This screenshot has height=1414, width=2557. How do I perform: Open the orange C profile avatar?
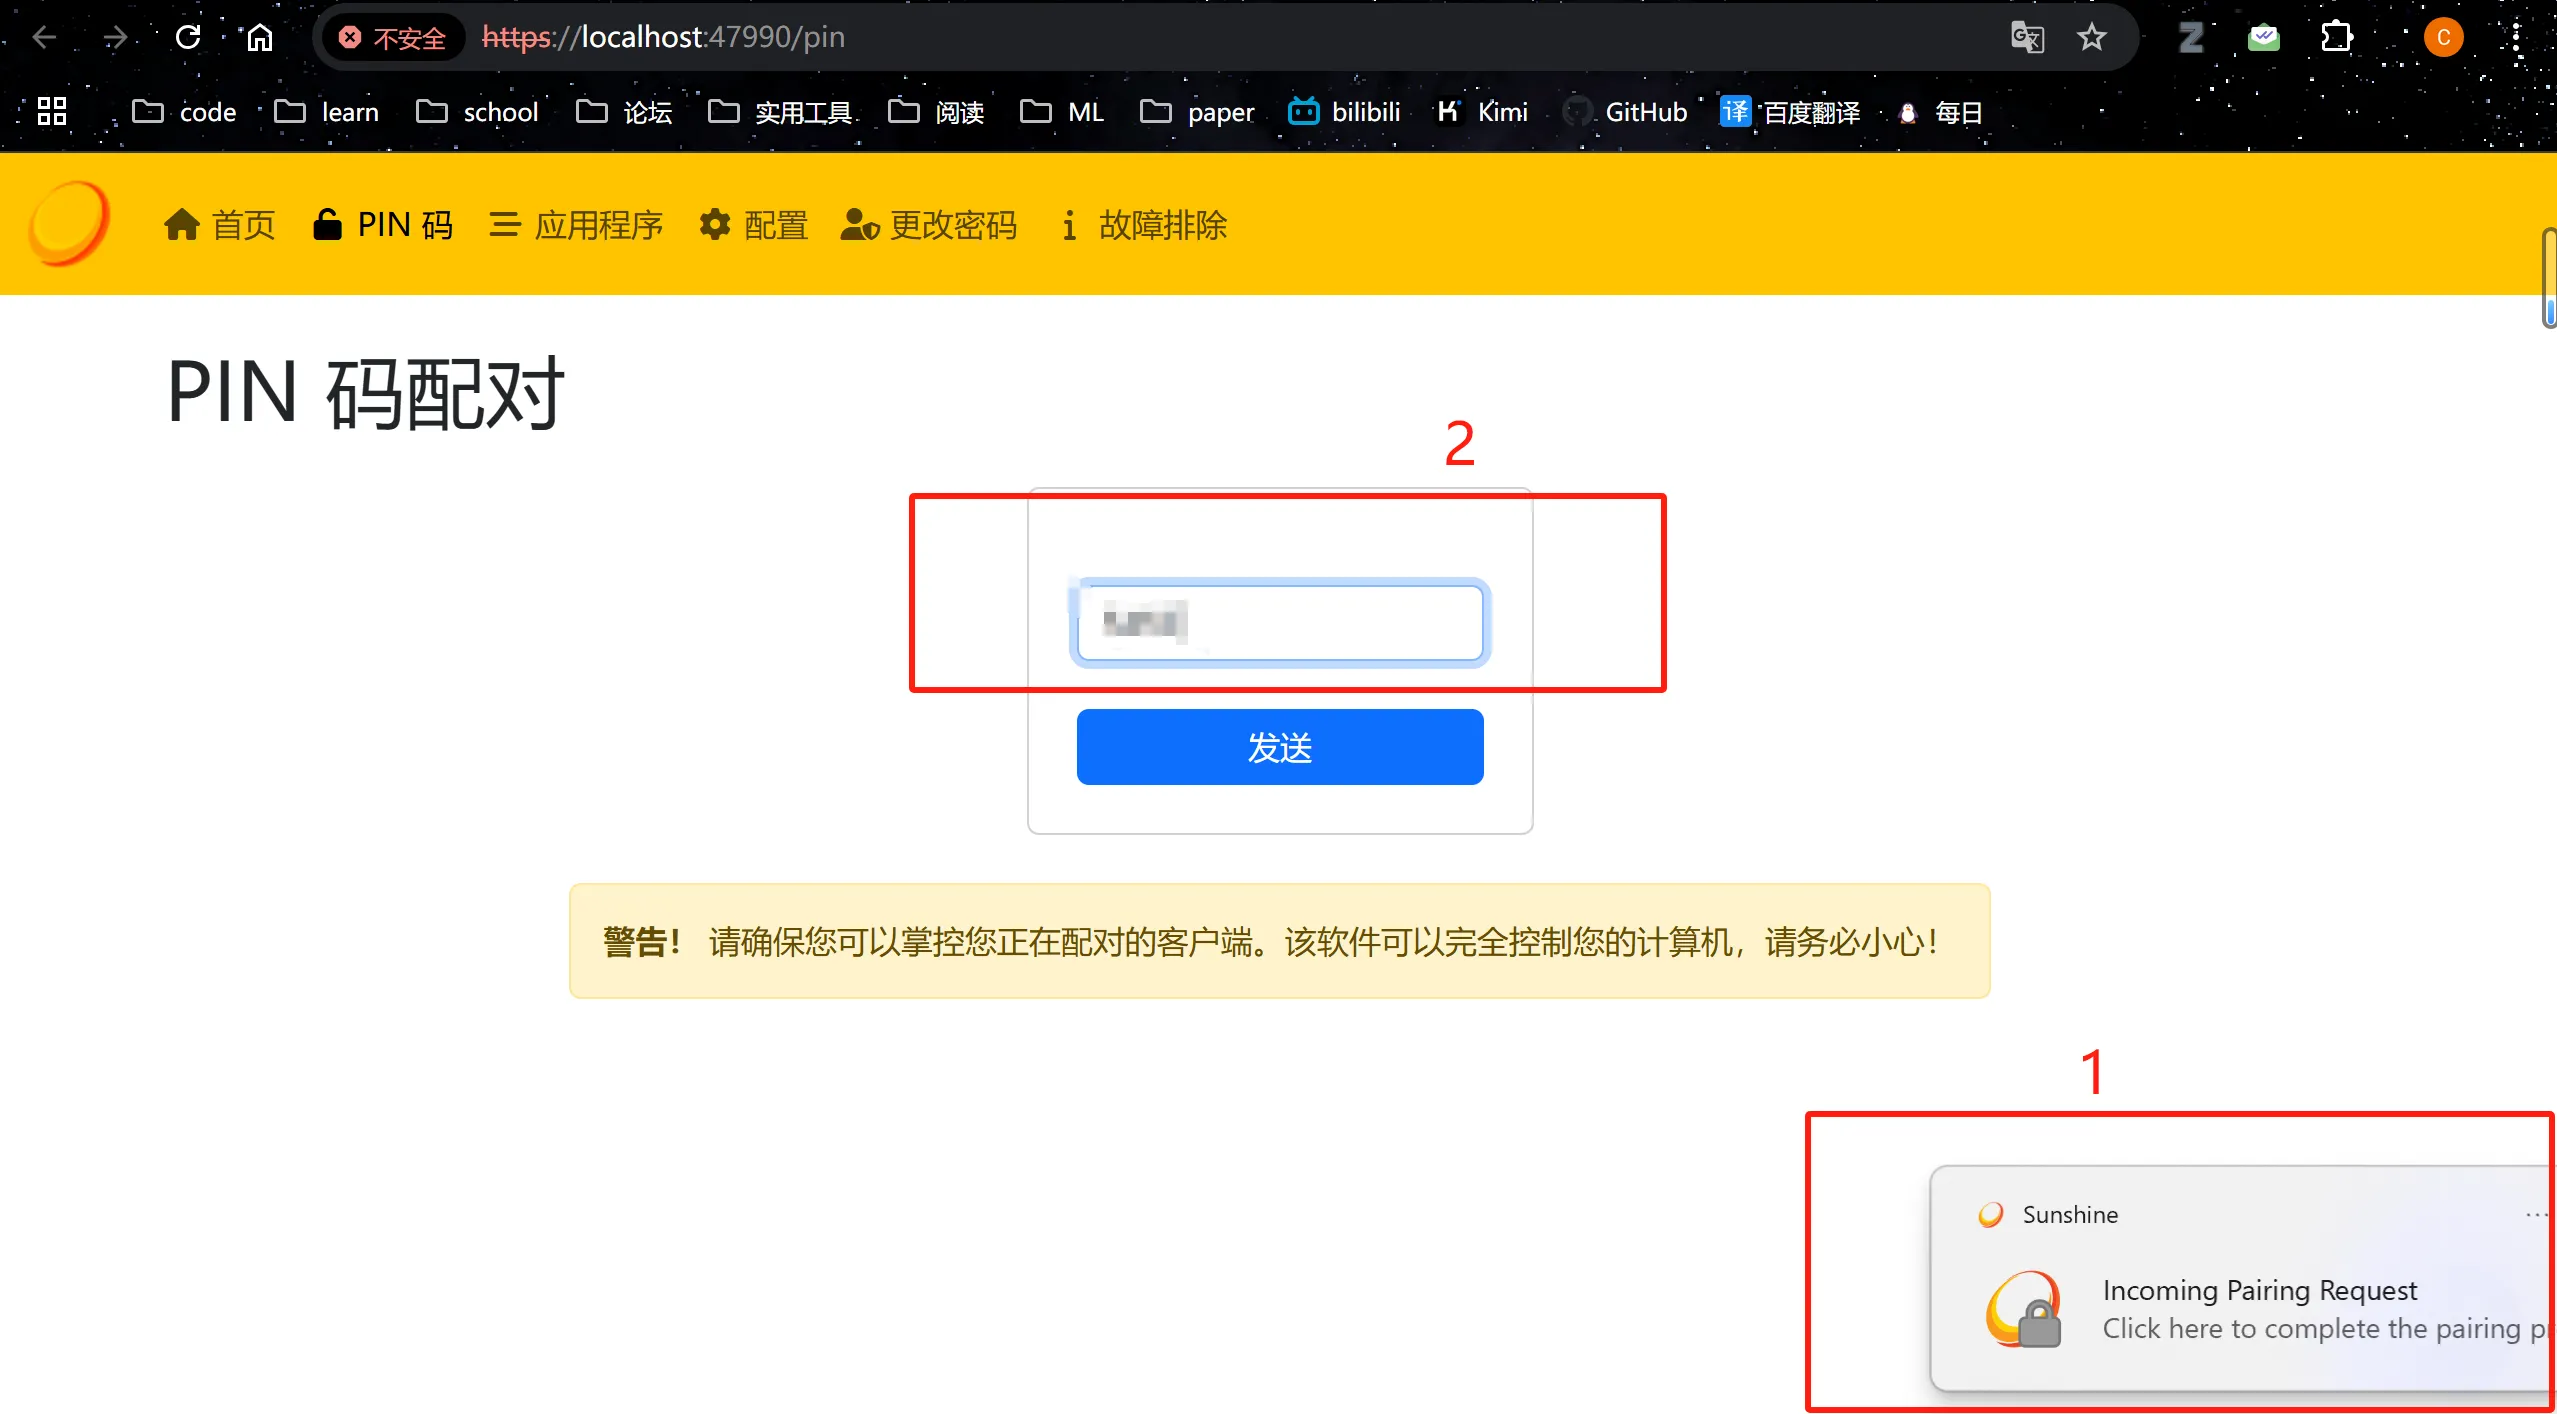point(2443,38)
